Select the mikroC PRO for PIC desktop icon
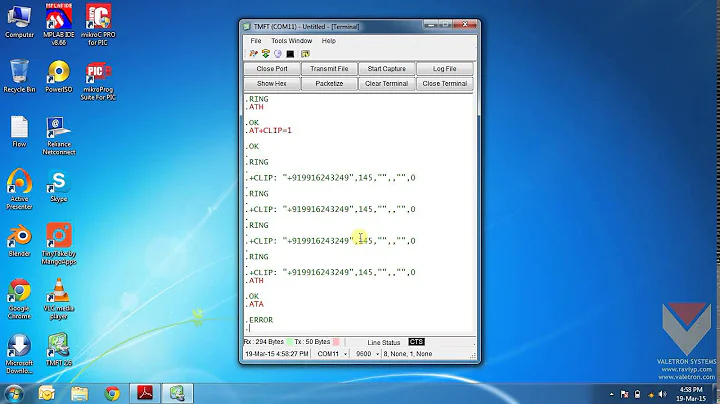This screenshot has height=404, width=720. pyautogui.click(x=98, y=24)
